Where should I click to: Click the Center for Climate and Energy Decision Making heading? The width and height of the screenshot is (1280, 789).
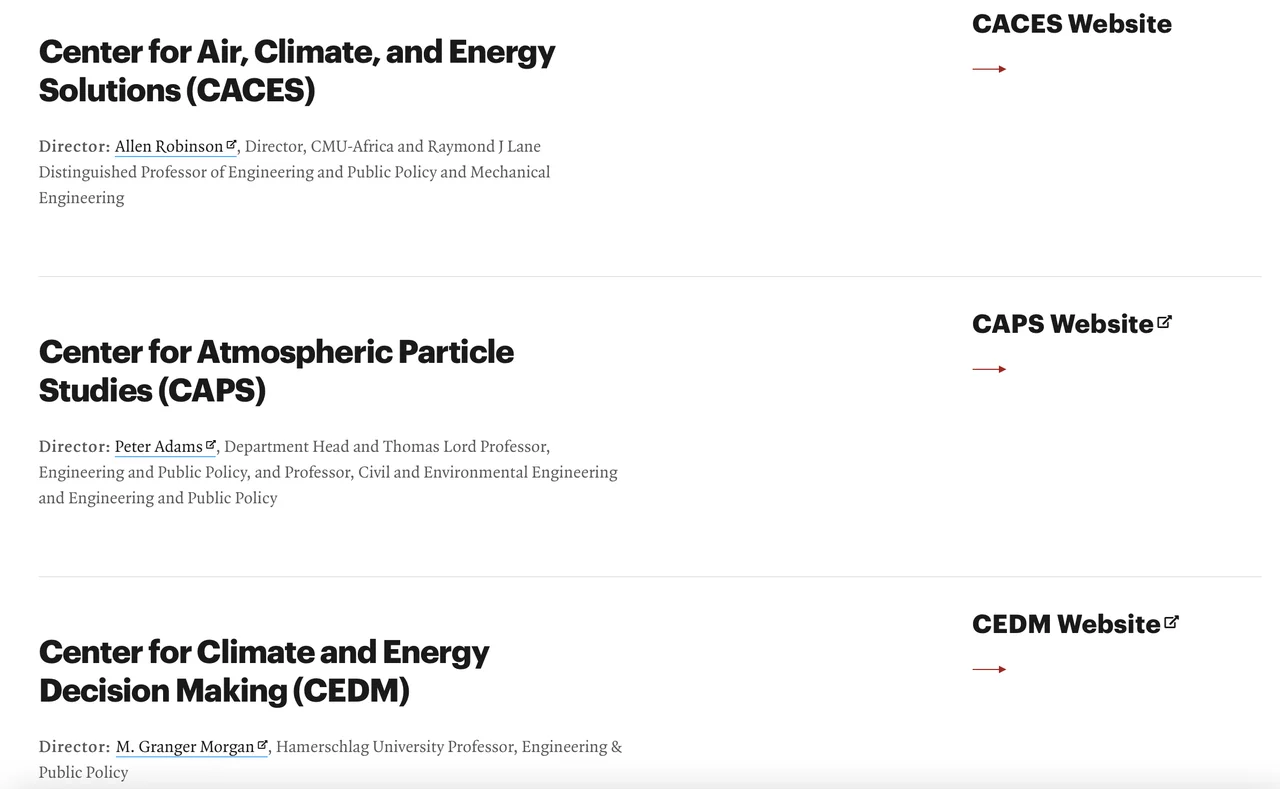pyautogui.click(x=264, y=671)
